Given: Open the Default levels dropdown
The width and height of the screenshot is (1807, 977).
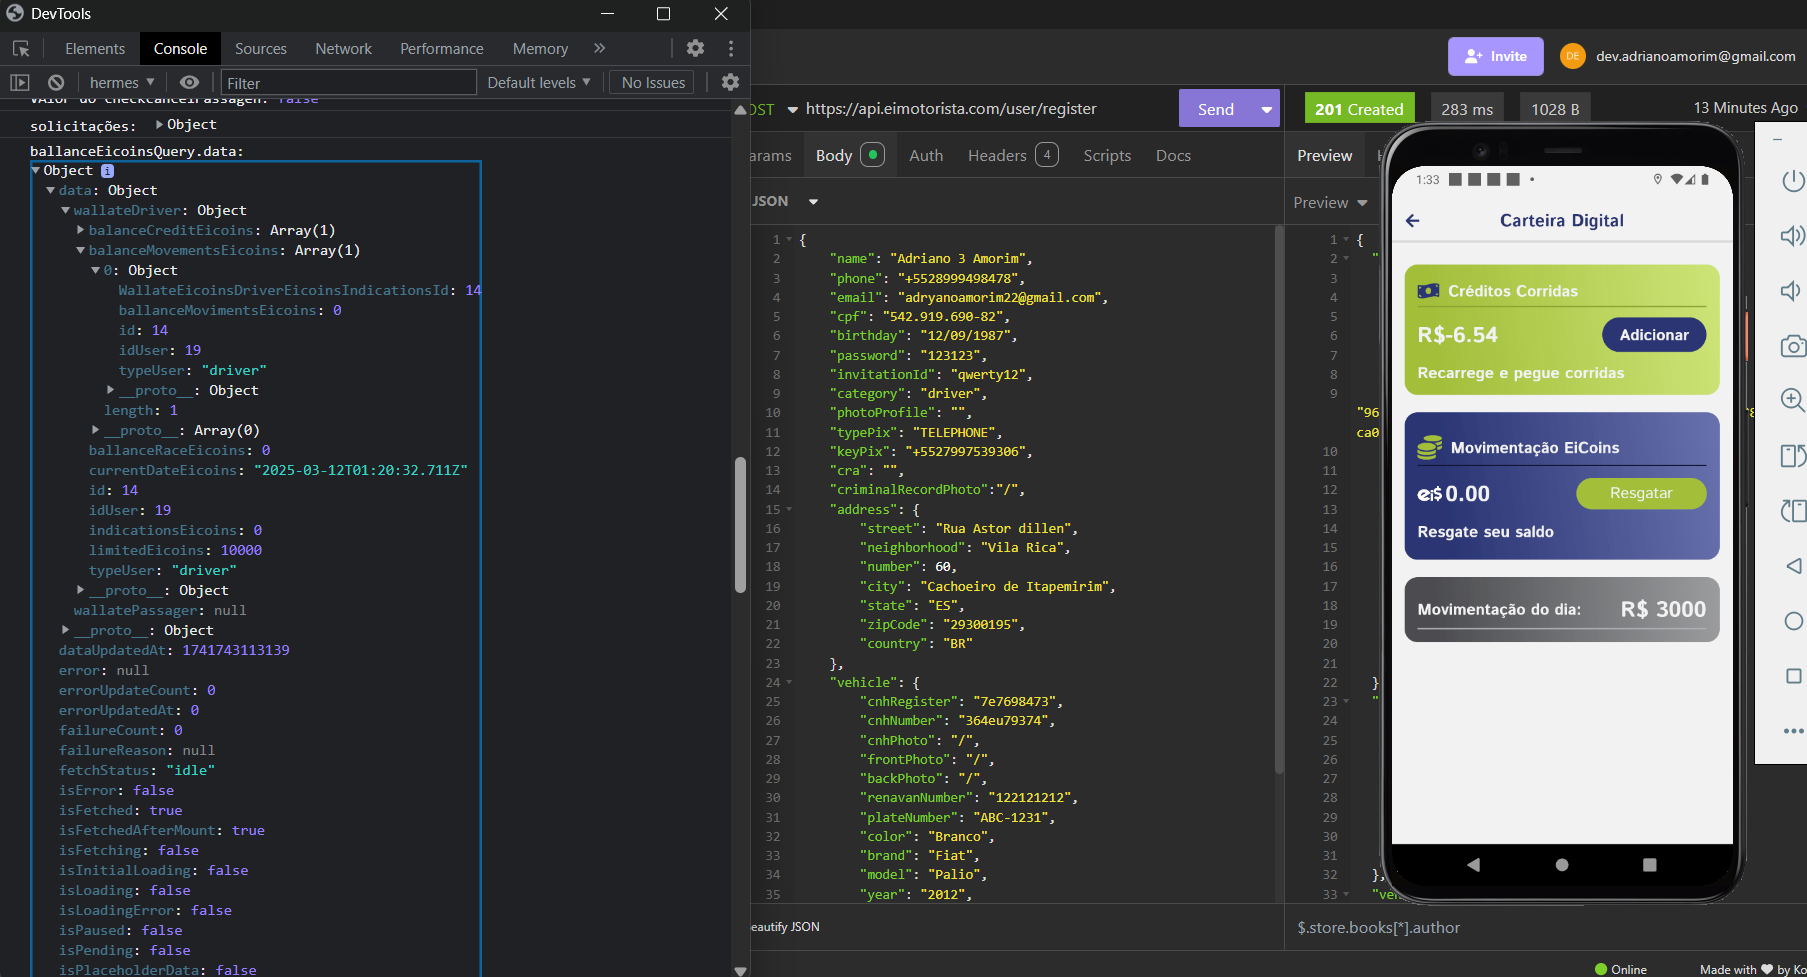Looking at the screenshot, I should click(x=538, y=83).
